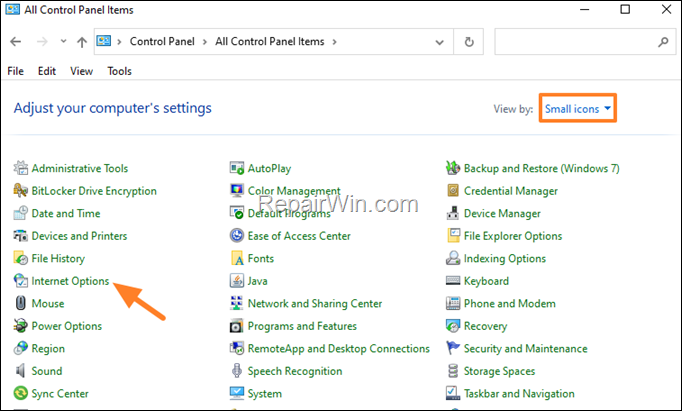Image resolution: width=682 pixels, height=411 pixels.
Task: Open the Color Management icon
Action: pos(237,190)
